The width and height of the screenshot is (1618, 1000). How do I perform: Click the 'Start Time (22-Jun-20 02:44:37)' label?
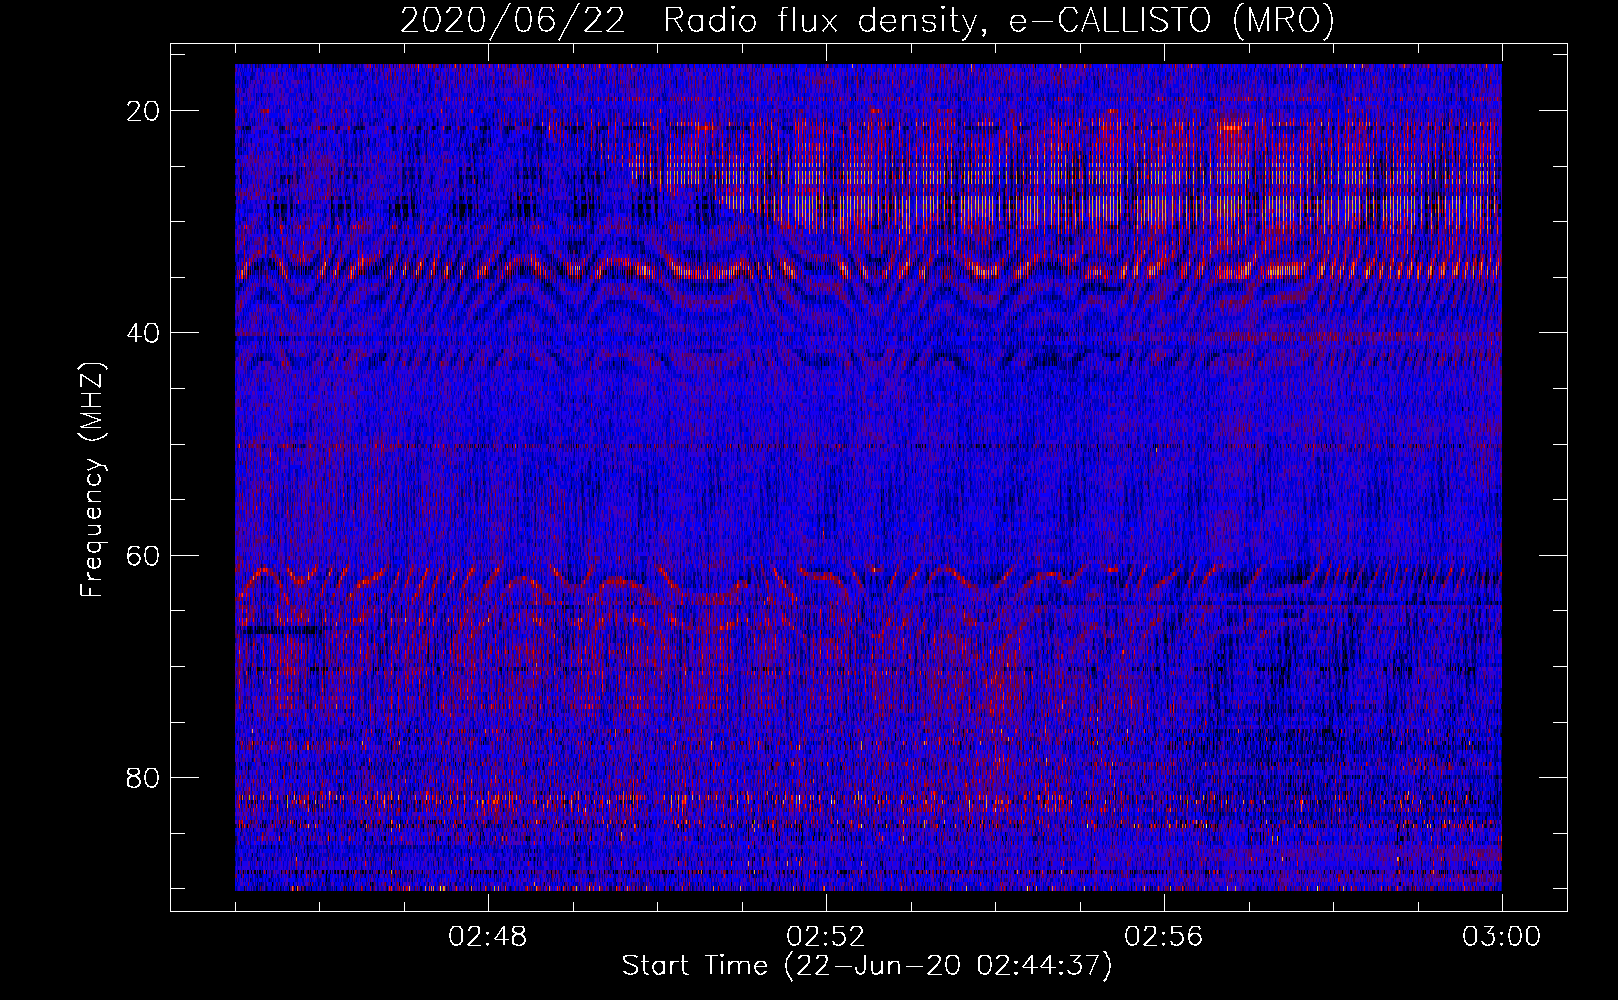point(867,966)
